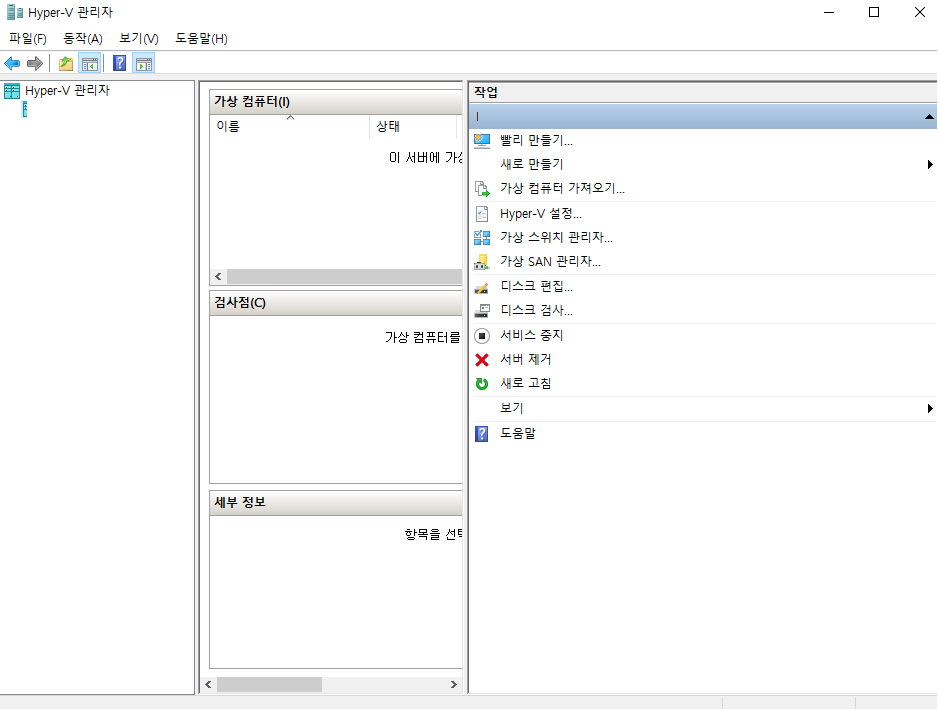Image resolution: width=940 pixels, height=710 pixels.
Task: Go back with the blue left arrow
Action: click(x=12, y=63)
